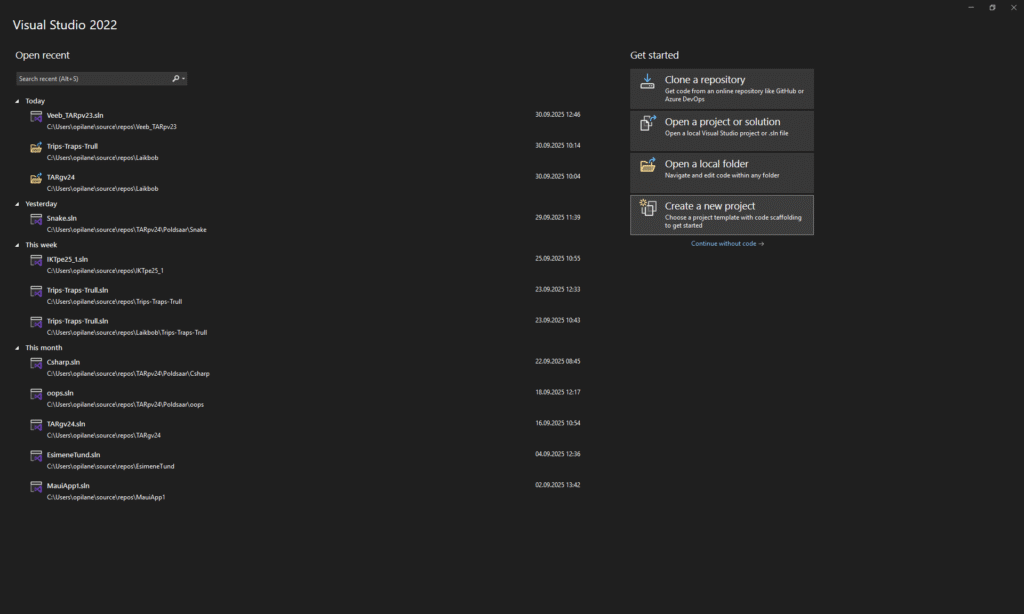Open the Csharp.sln recent solution
The width and height of the screenshot is (1024, 614).
[x=63, y=362]
